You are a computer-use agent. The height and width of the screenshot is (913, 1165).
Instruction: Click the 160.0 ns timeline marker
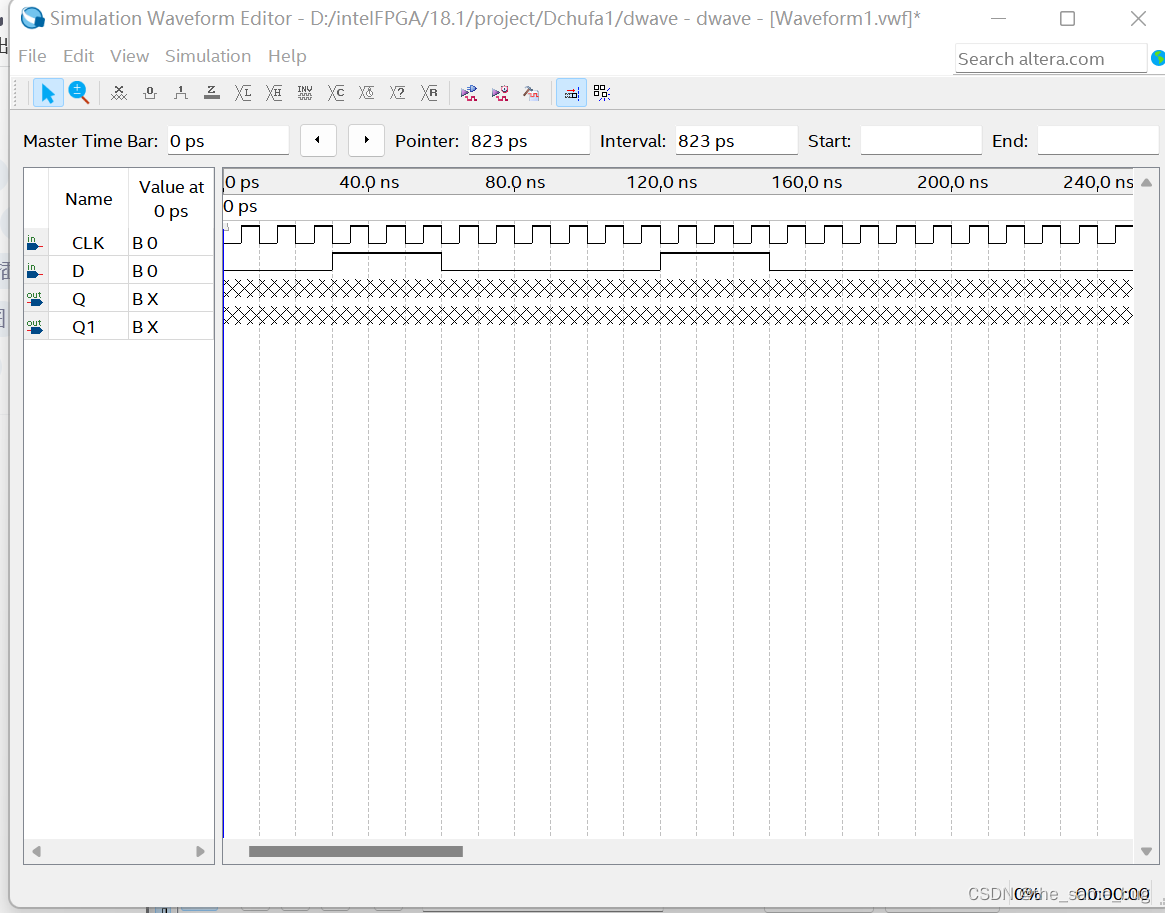tap(806, 182)
